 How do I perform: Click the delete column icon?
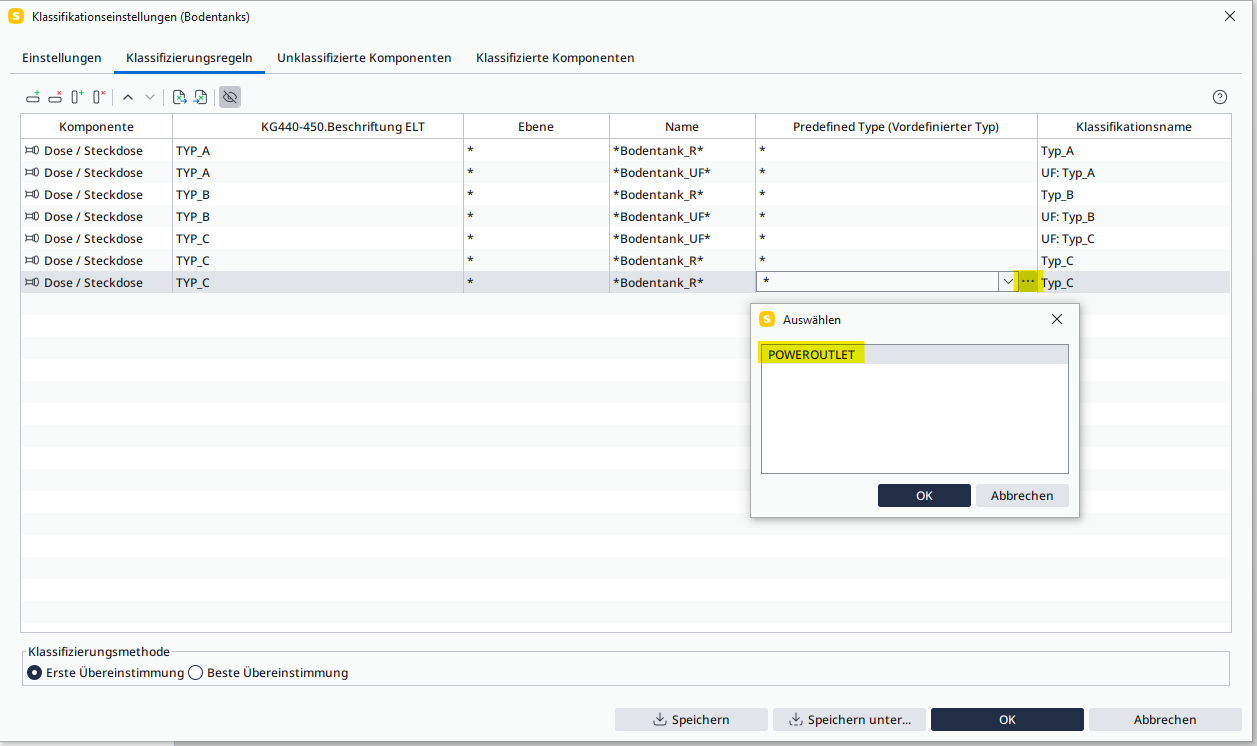pyautogui.click(x=99, y=97)
